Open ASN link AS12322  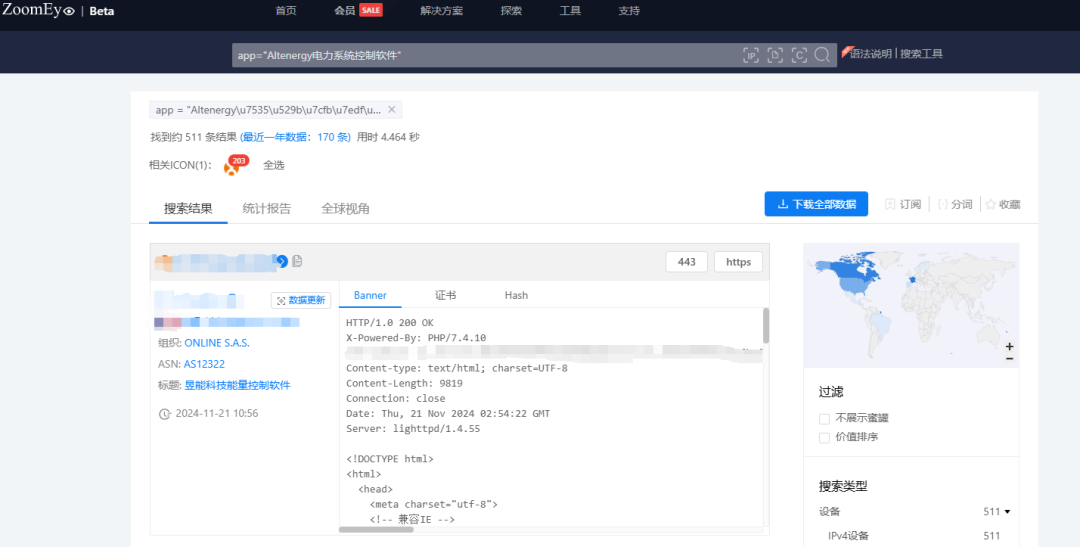click(204, 364)
